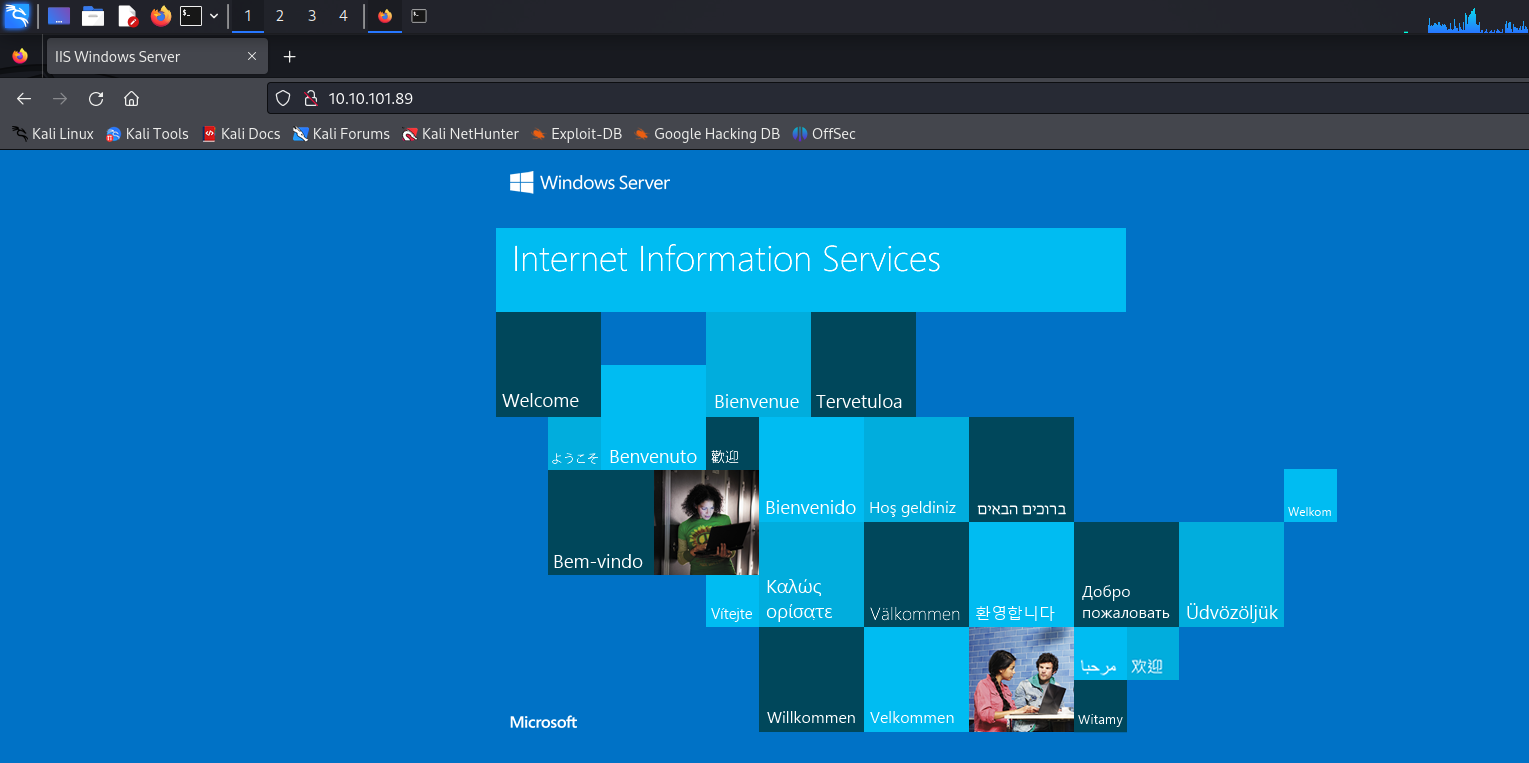Launch the text editor panel icon
1529x763 pixels.
(127, 16)
